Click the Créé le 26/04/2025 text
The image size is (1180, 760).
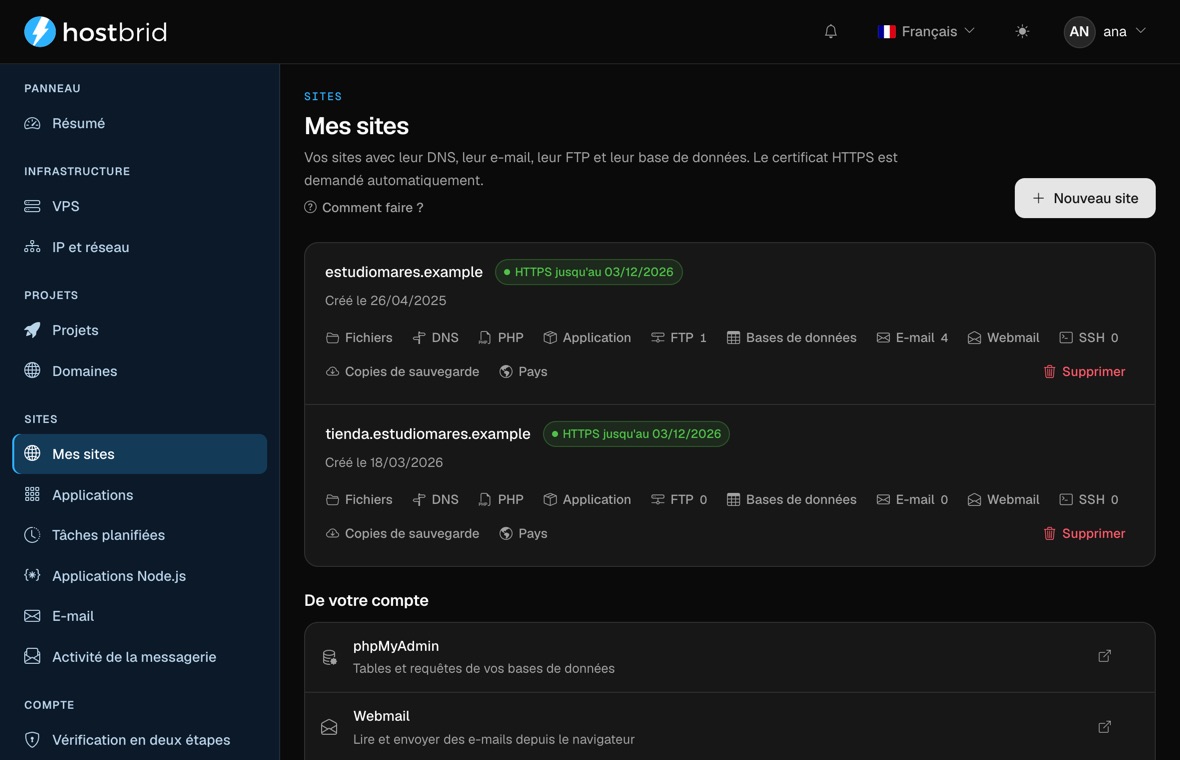(385, 301)
